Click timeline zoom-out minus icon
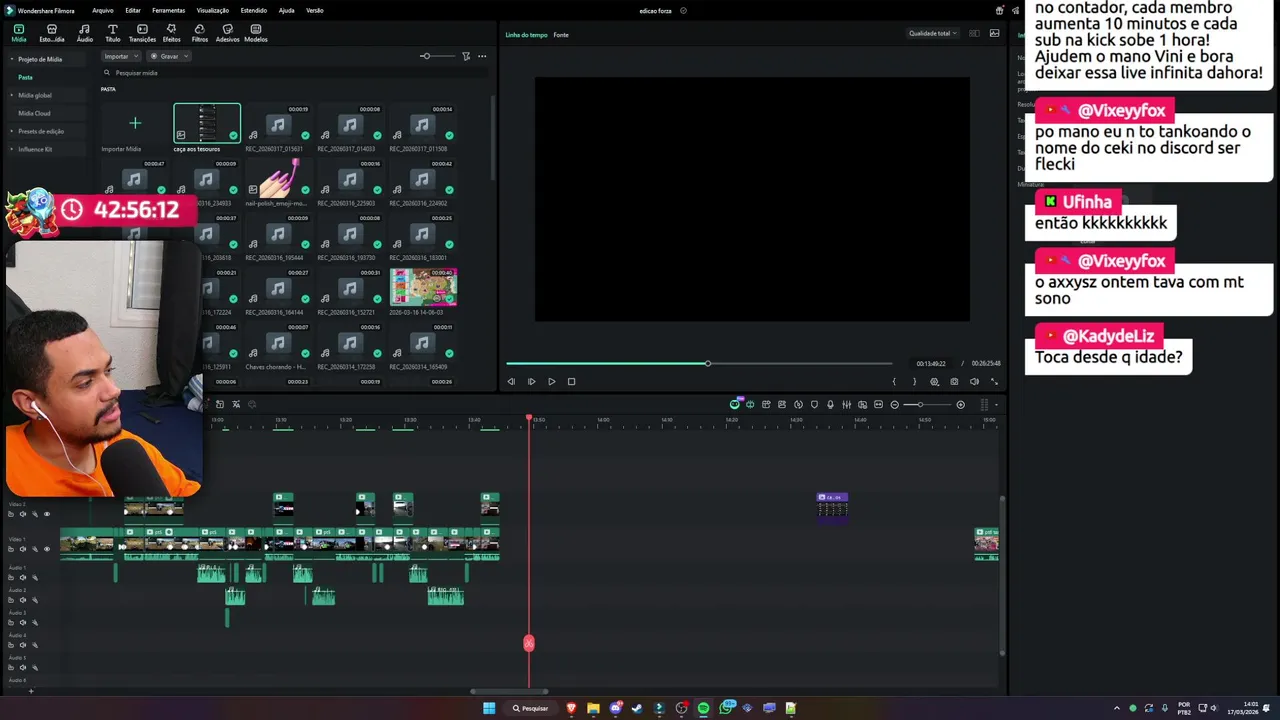 coord(894,404)
